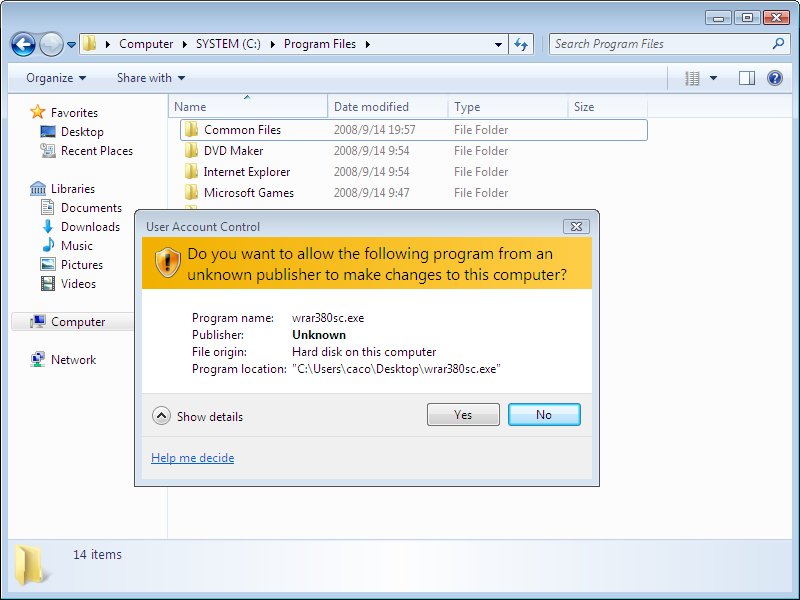Click Yes in User Account Control
Viewport: 800px width, 600px height.
(463, 414)
